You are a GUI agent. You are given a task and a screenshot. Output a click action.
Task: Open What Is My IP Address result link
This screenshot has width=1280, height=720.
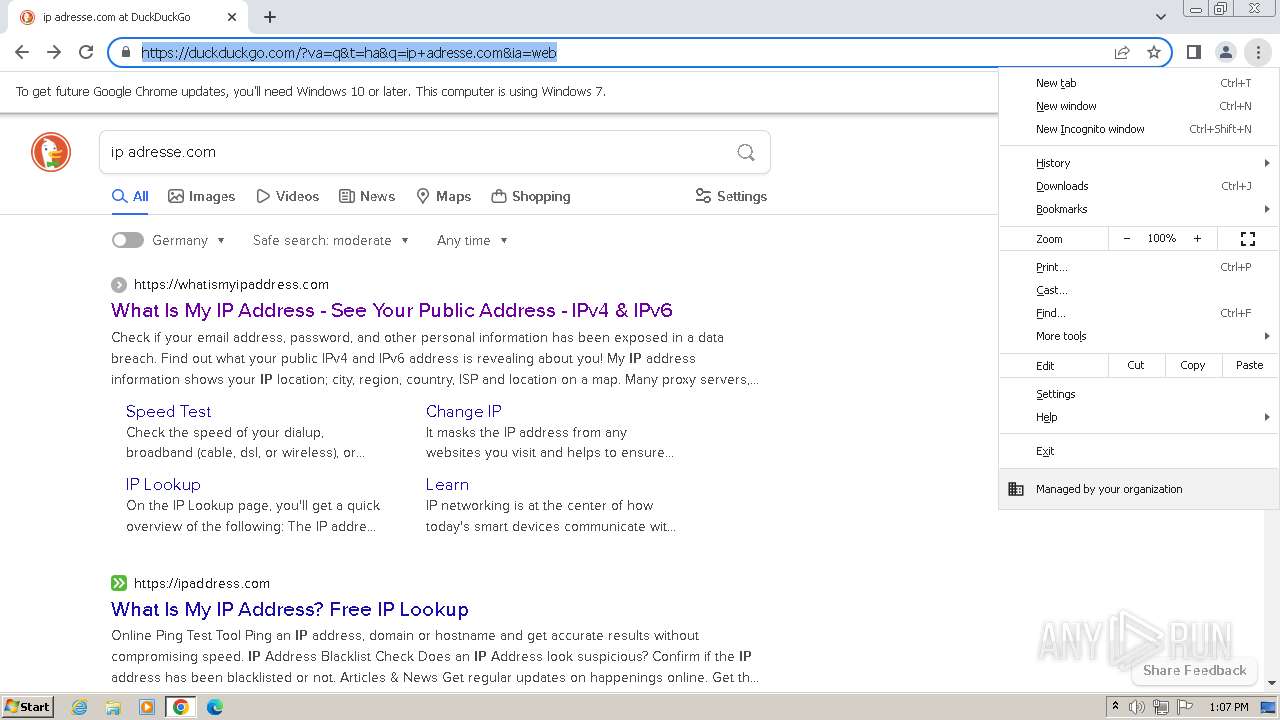click(392, 310)
